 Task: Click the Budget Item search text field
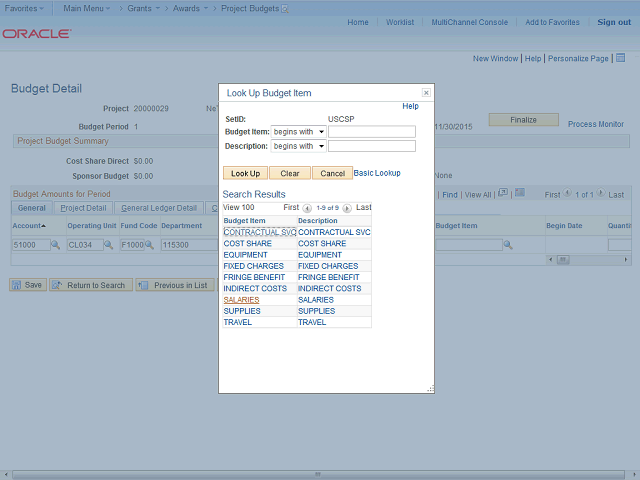pyautogui.click(x=371, y=132)
